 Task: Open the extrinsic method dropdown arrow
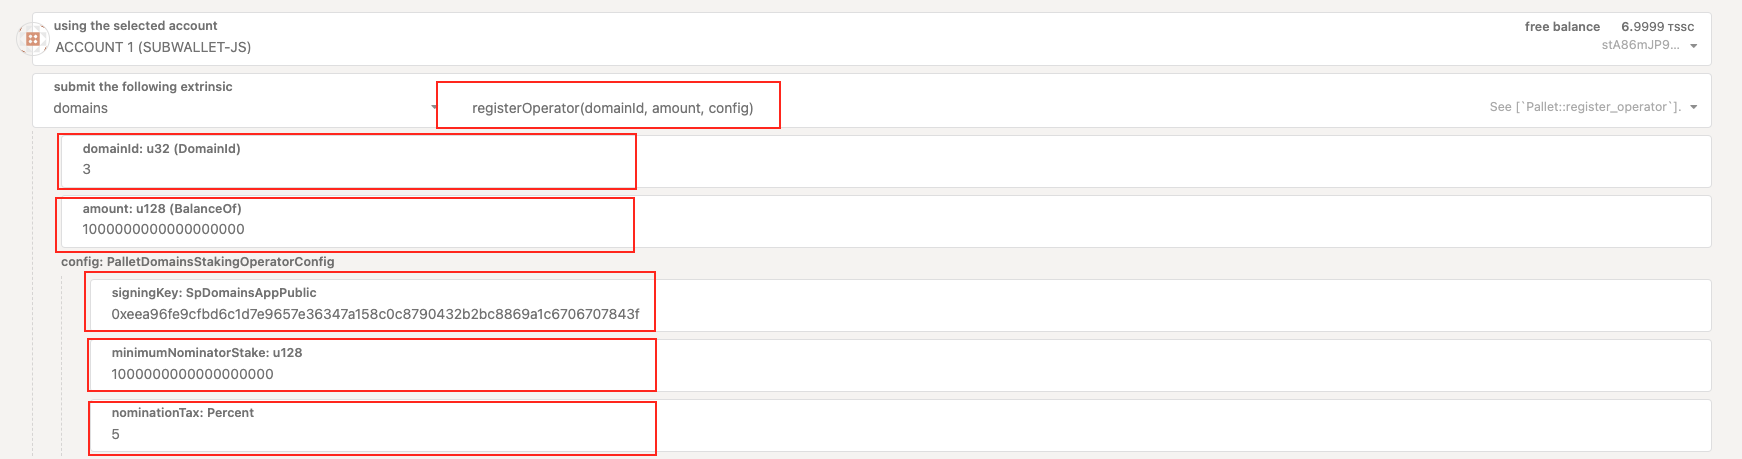(x=1693, y=107)
